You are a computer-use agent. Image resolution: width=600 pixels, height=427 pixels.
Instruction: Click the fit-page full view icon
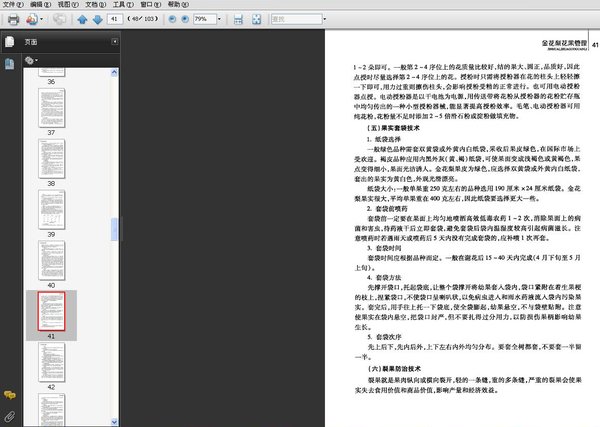[256, 19]
